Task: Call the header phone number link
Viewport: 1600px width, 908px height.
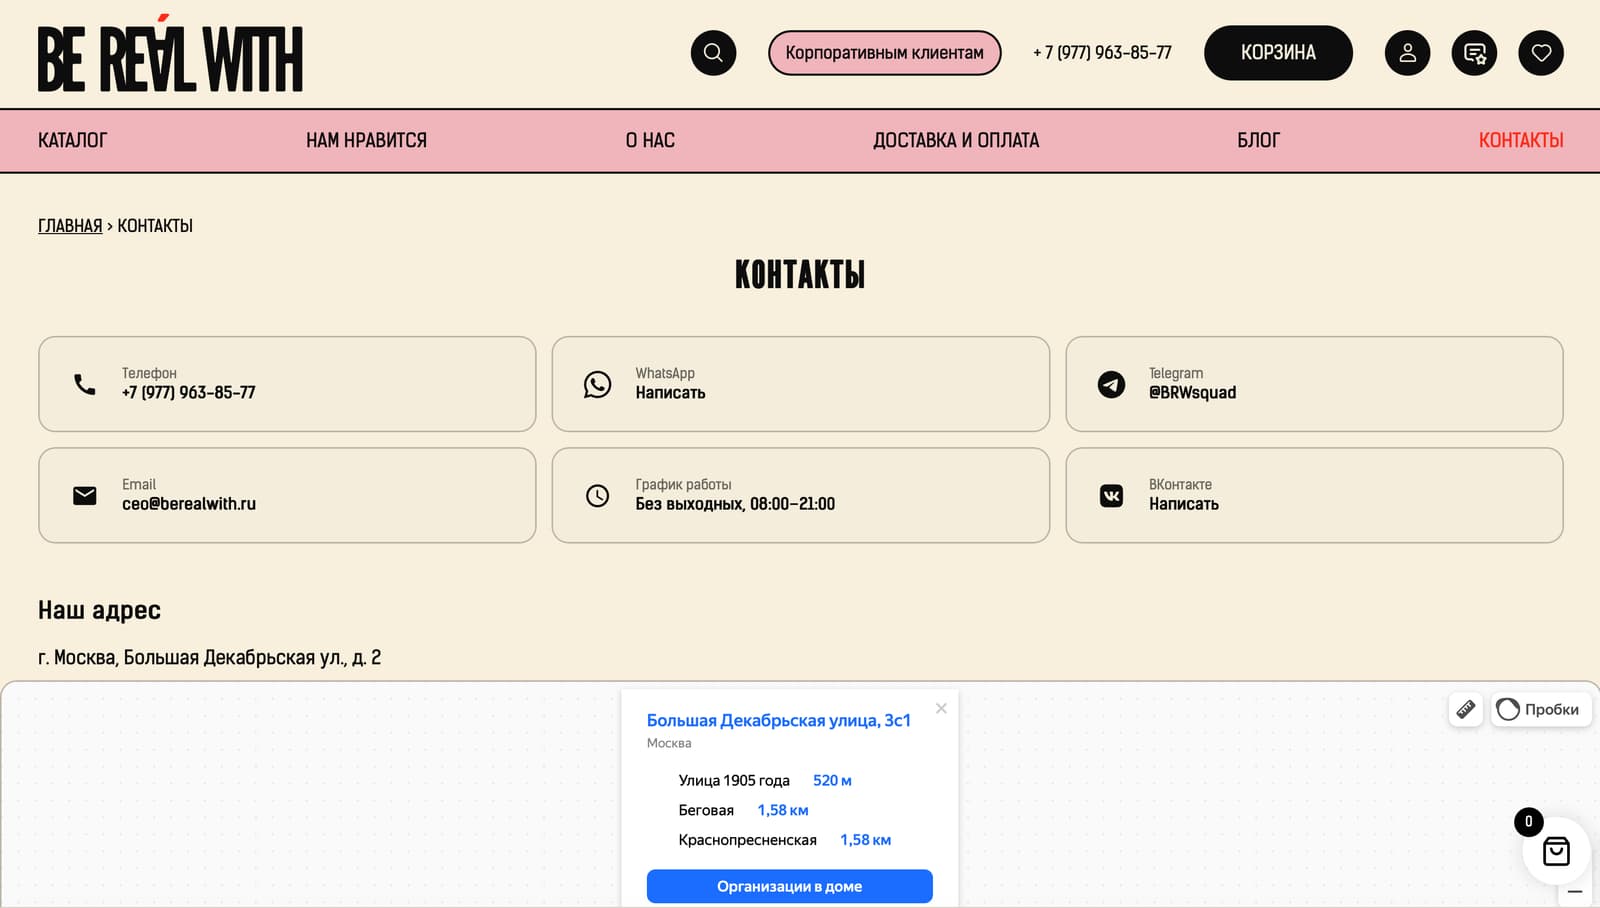Action: click(1102, 53)
